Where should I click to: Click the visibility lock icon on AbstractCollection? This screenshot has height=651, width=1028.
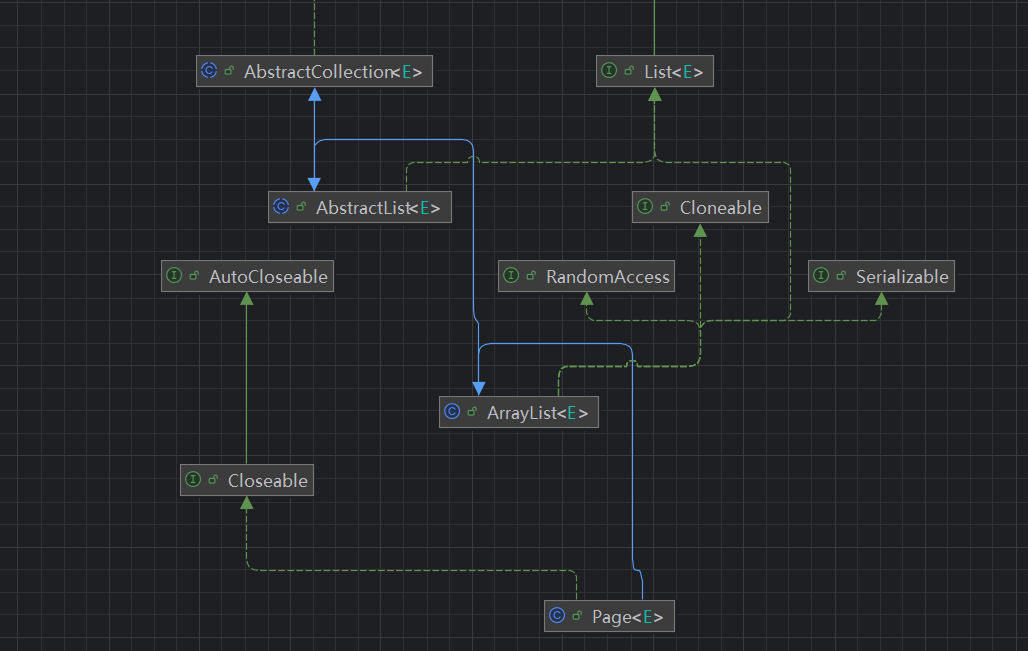(x=229, y=70)
